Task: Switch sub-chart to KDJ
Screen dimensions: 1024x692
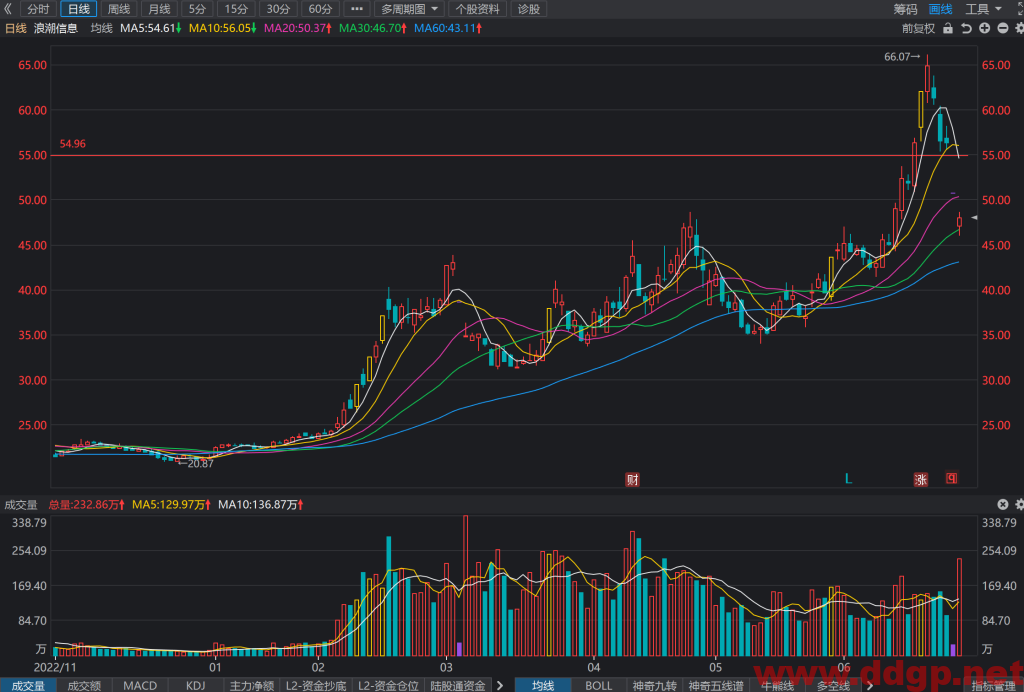Action: (x=195, y=685)
